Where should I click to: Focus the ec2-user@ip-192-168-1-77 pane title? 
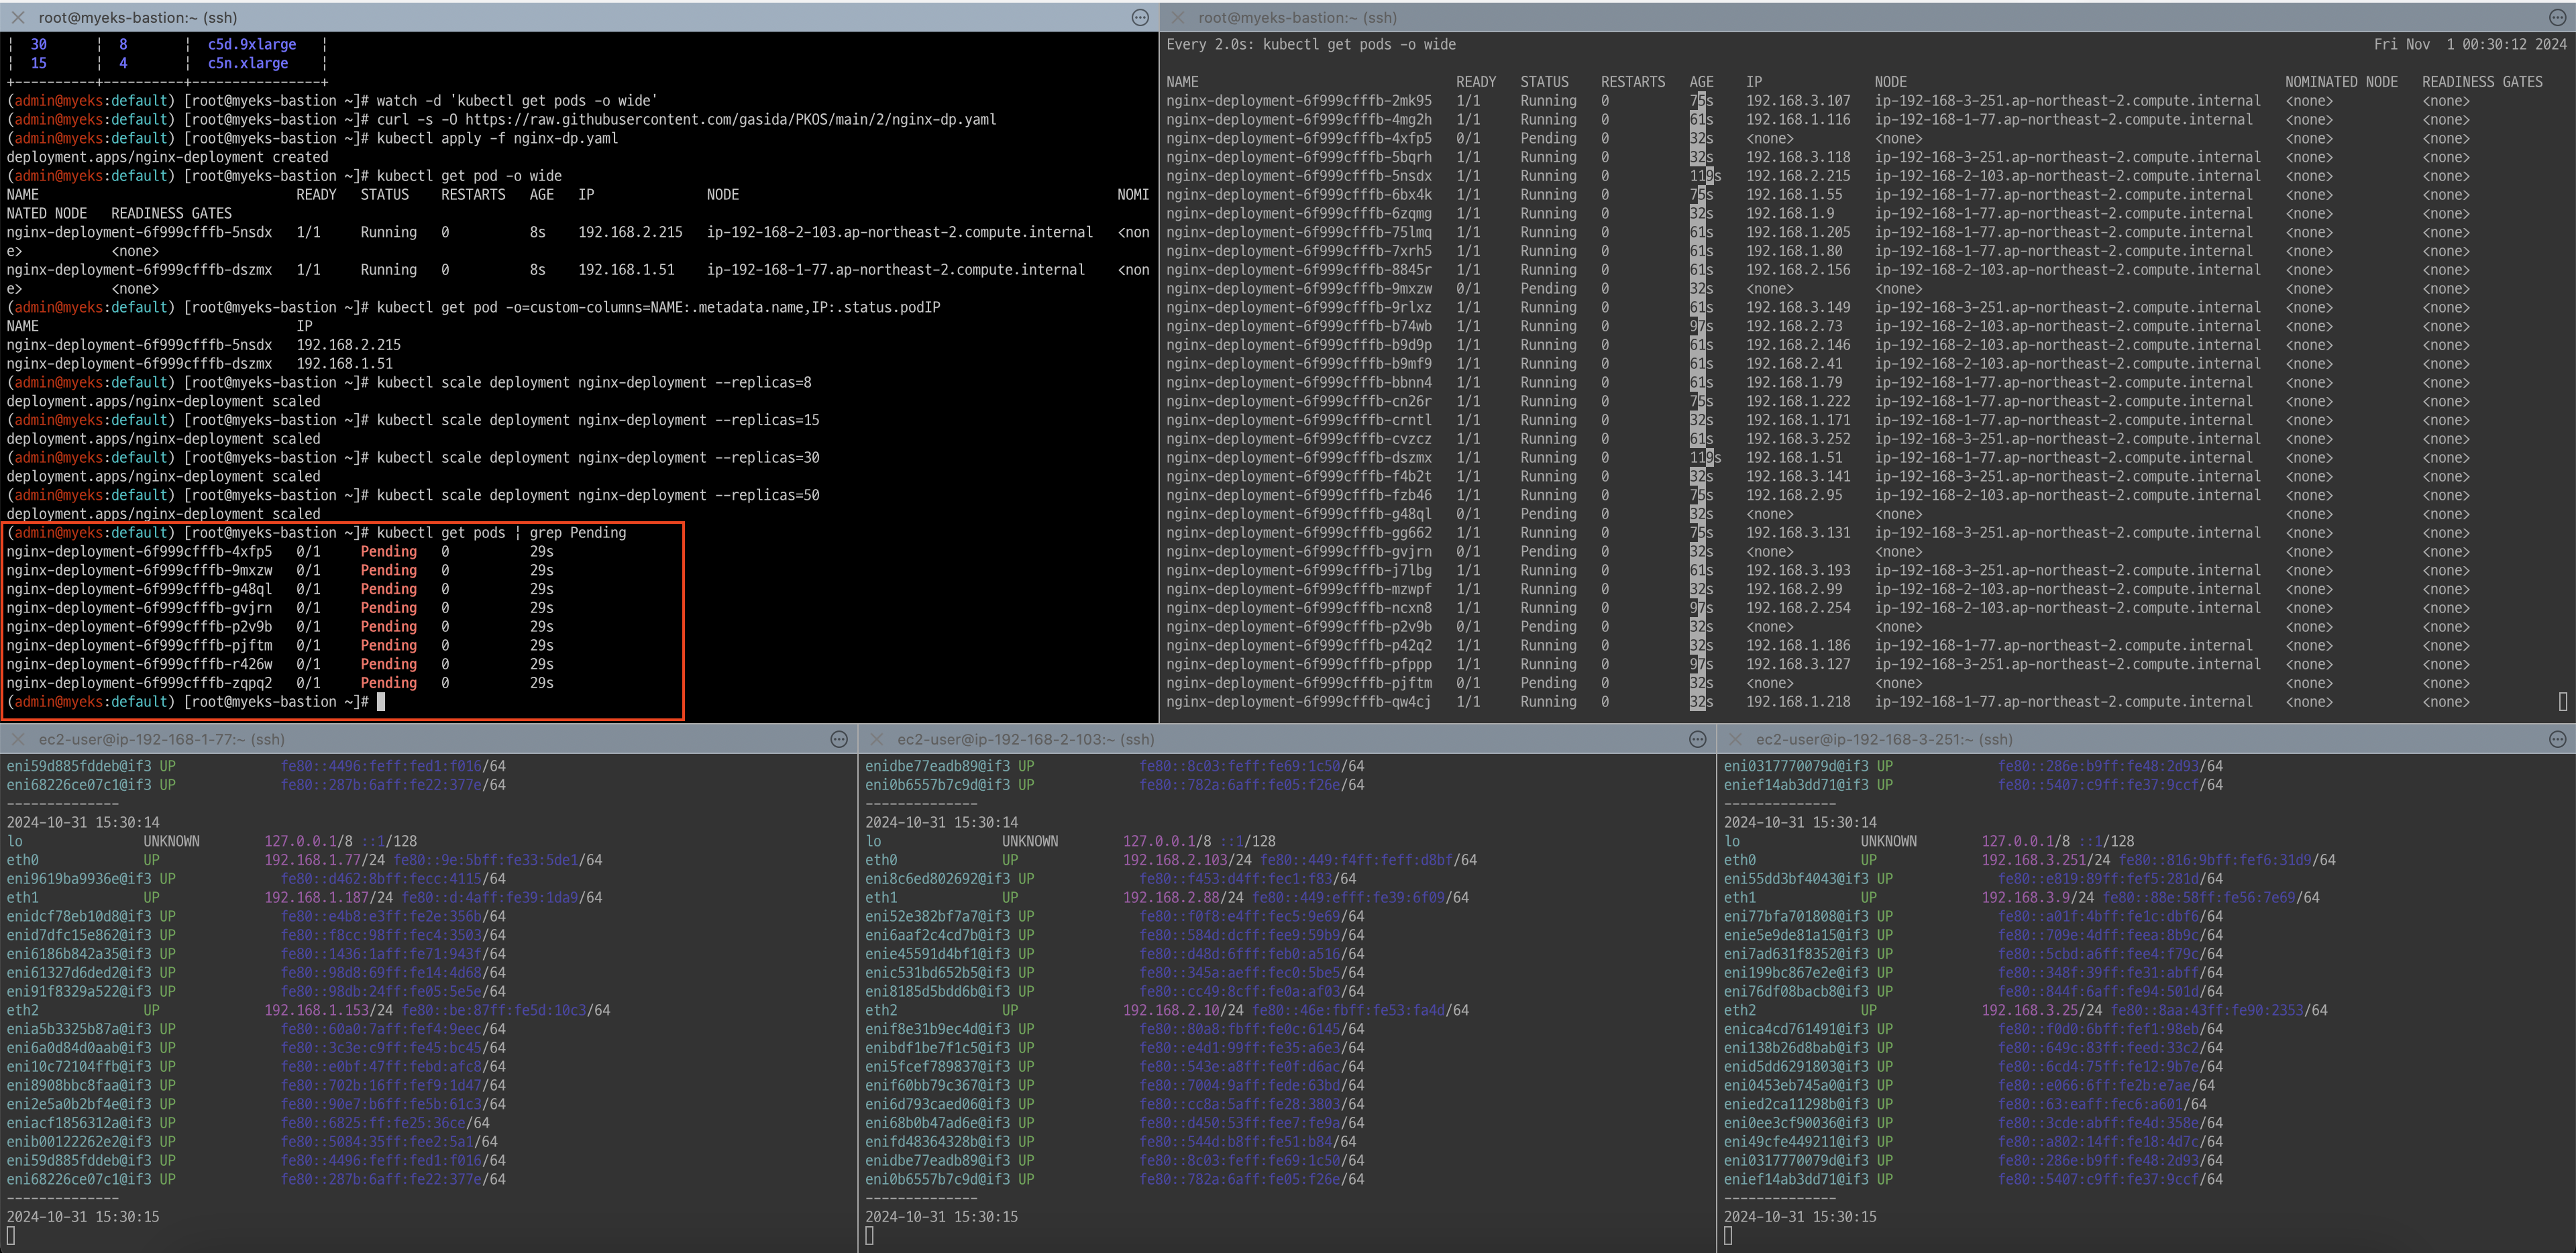(161, 739)
